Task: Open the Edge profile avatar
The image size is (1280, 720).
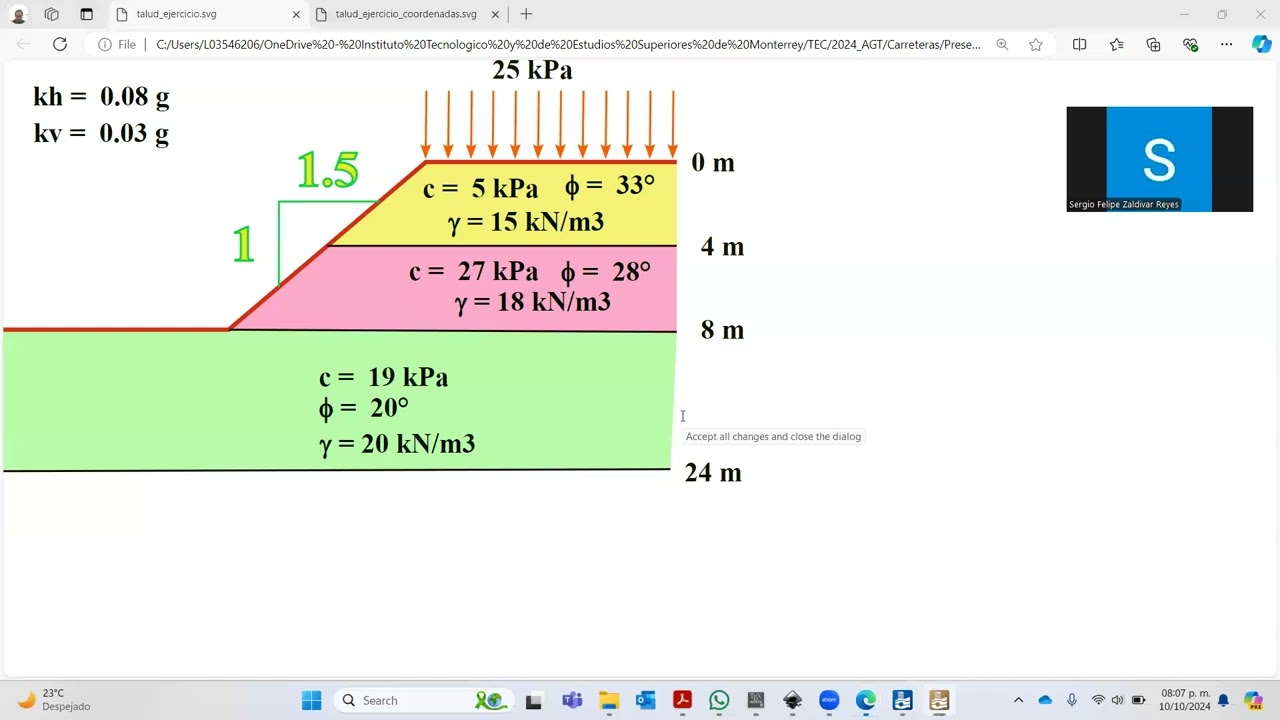Action: pos(18,15)
